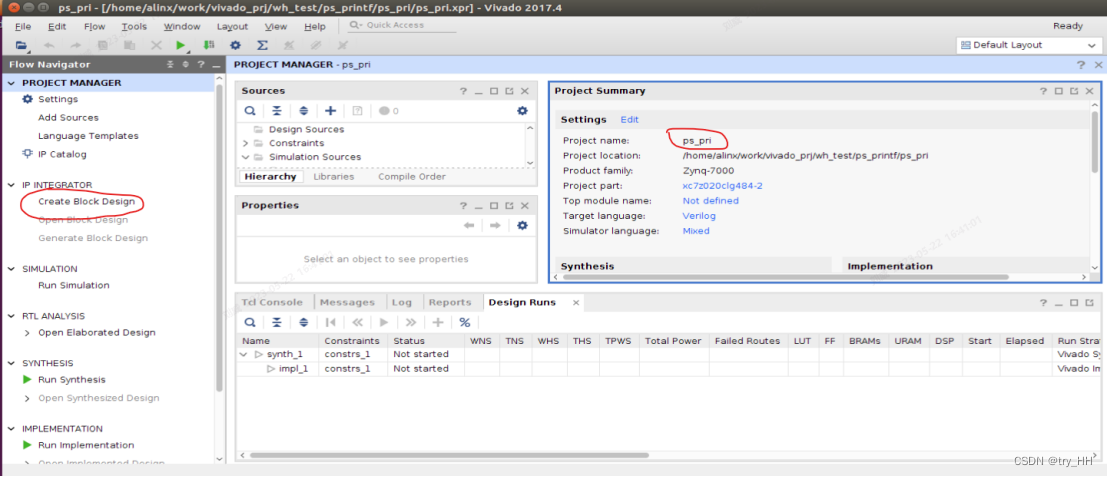Click Edit link next to Settings

point(630,120)
